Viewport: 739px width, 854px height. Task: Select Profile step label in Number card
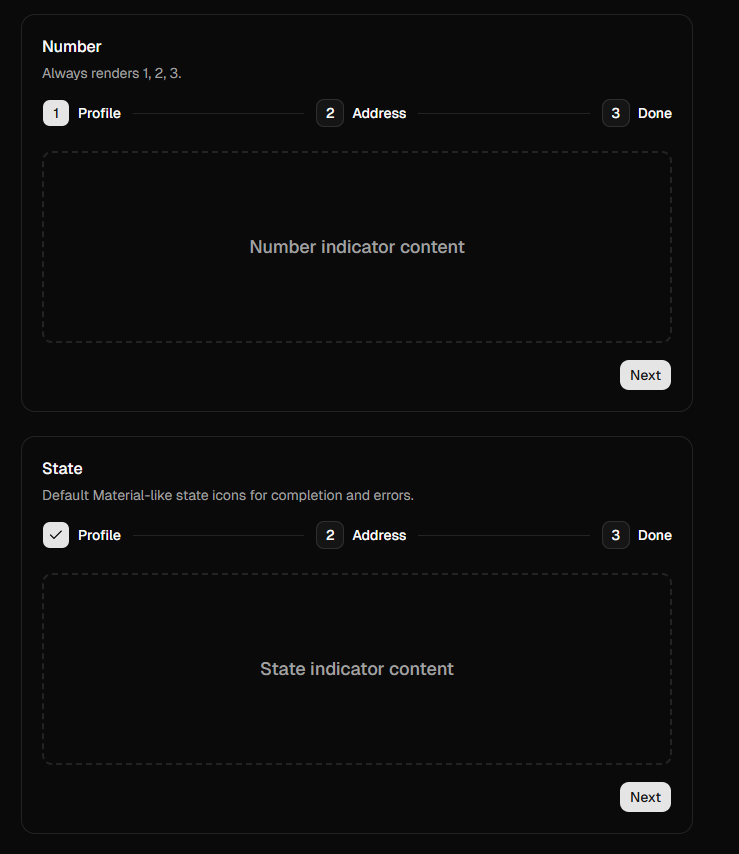[x=99, y=113]
